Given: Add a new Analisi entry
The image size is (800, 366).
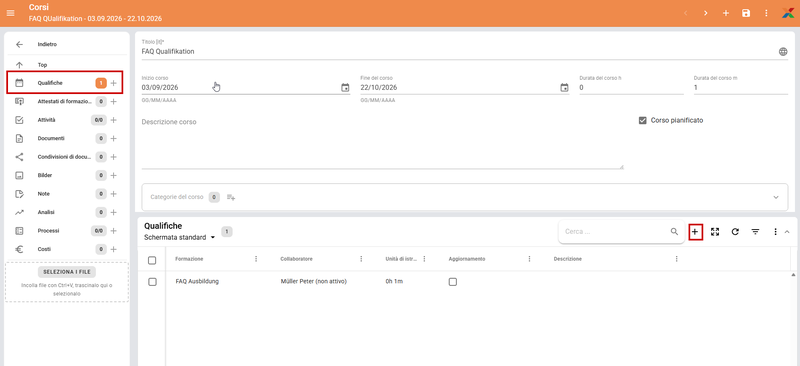Looking at the screenshot, I should [x=114, y=212].
